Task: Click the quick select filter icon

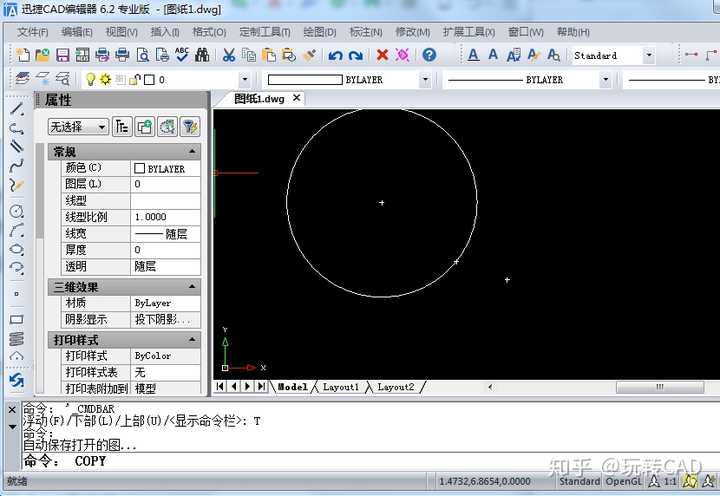Action: tap(190, 126)
